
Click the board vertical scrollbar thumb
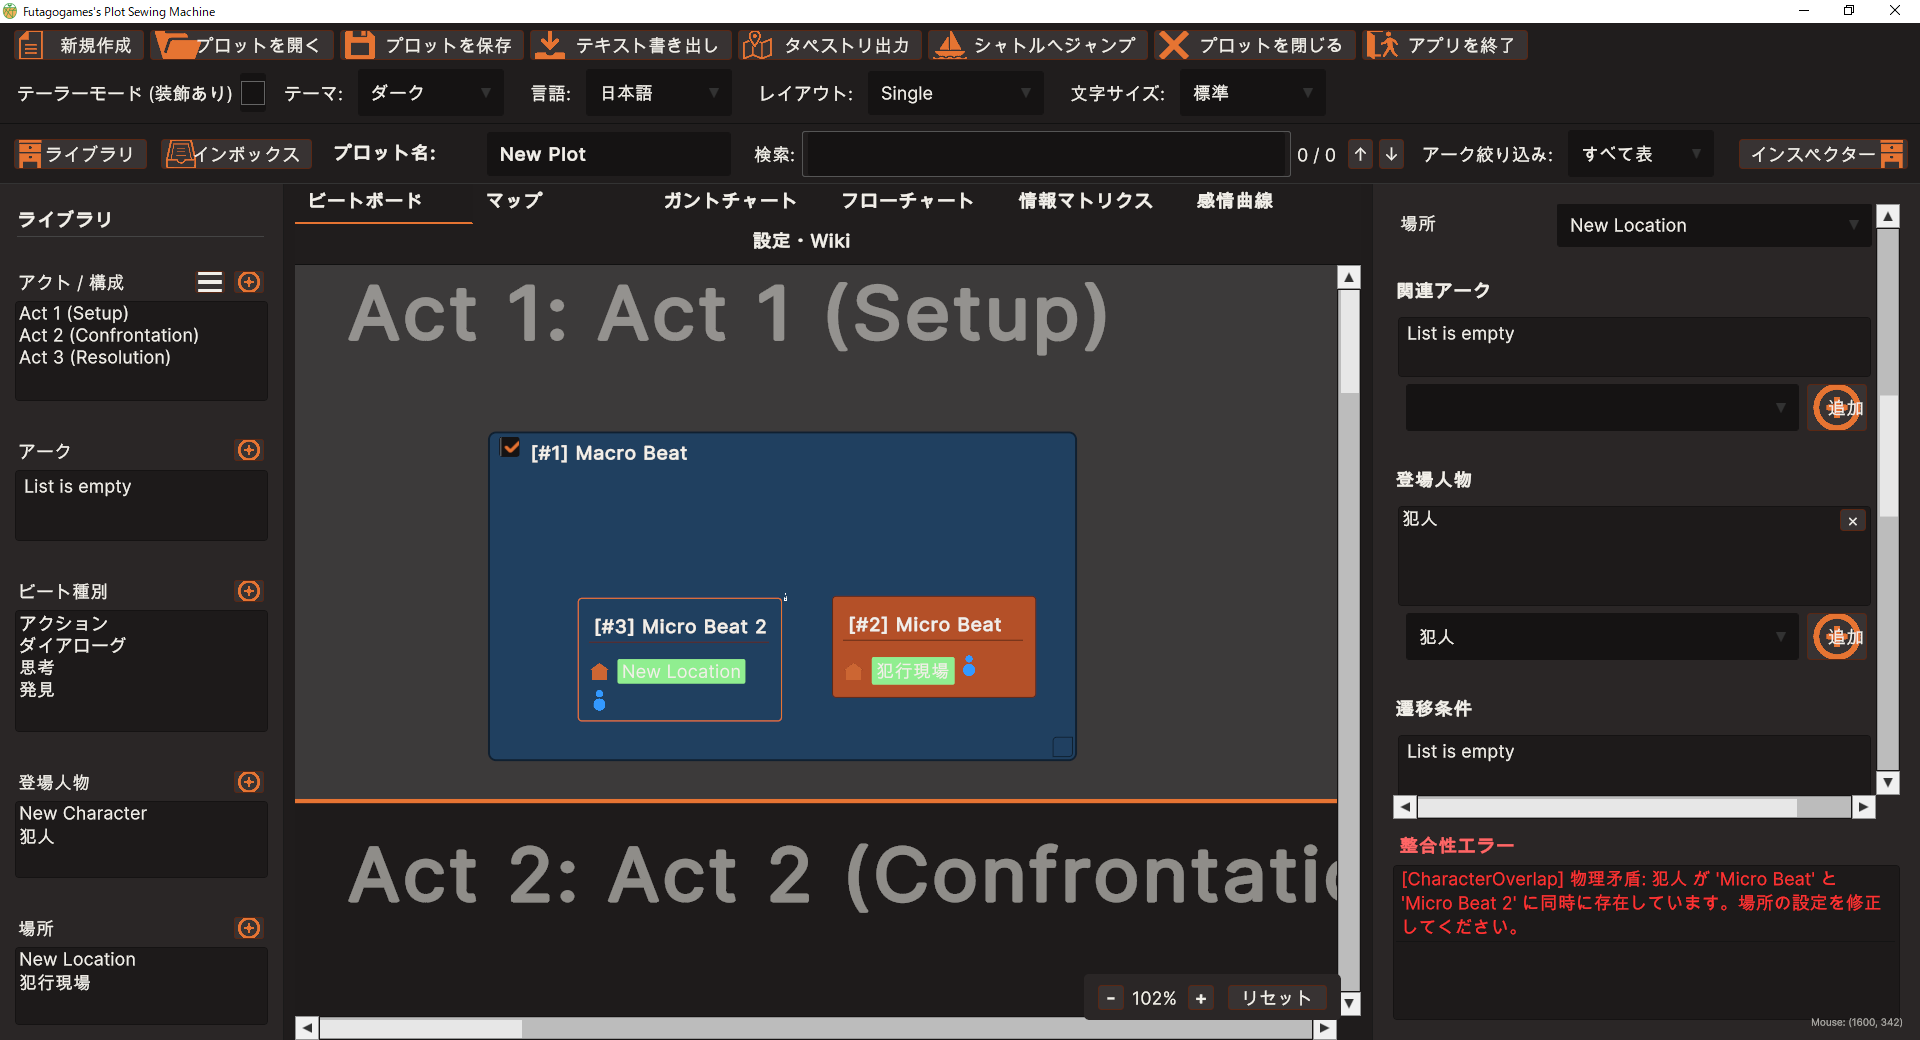[x=1349, y=342]
